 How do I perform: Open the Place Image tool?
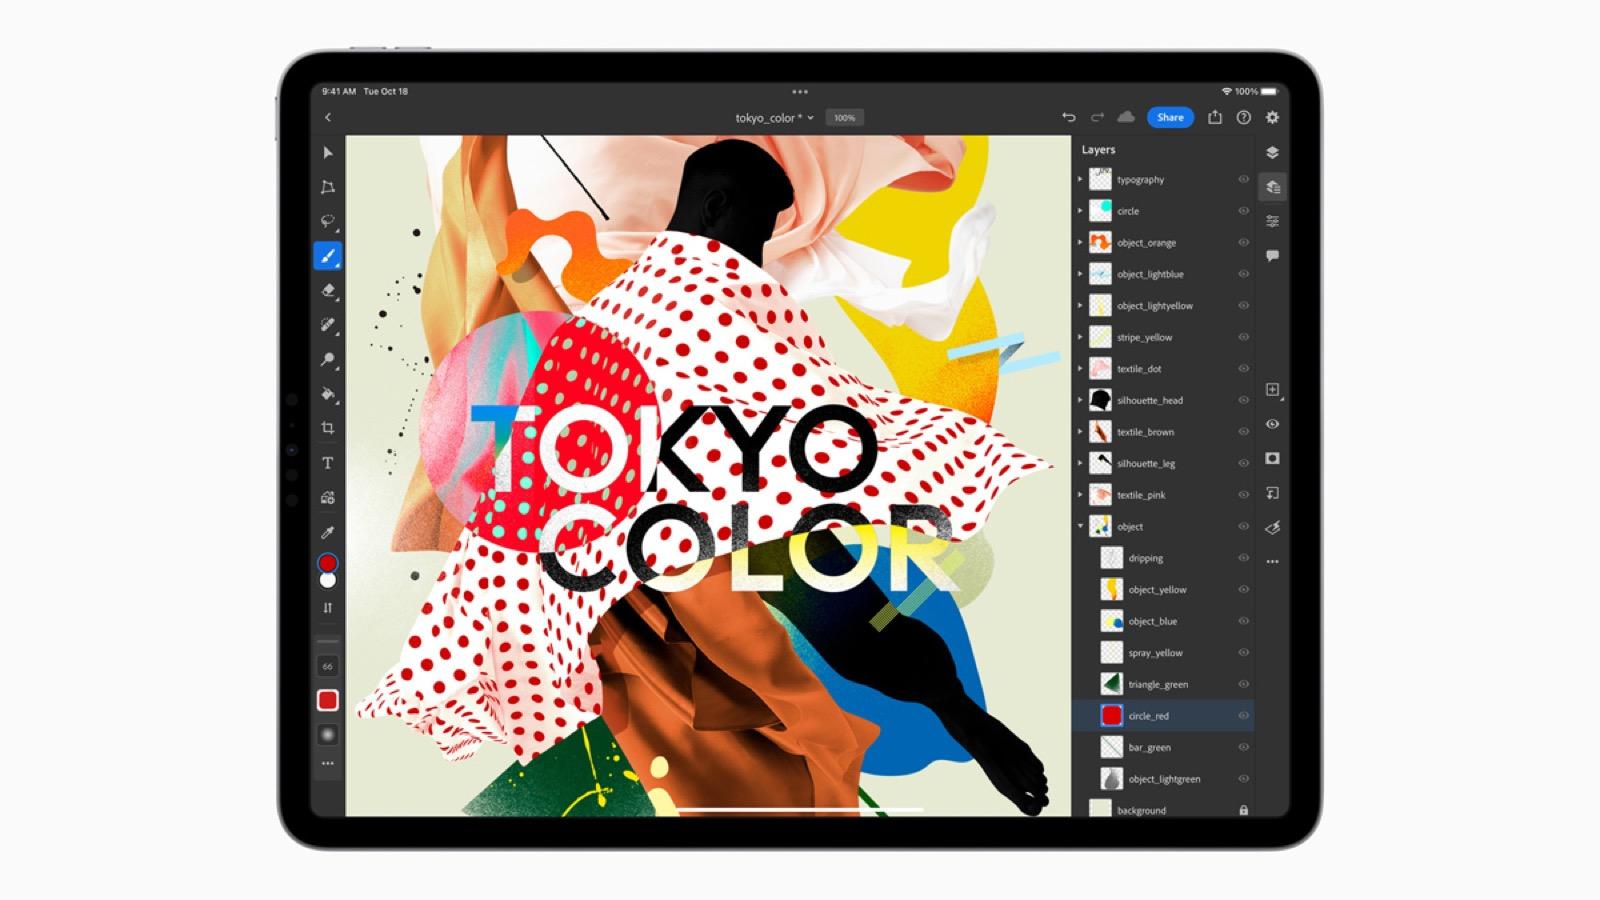tap(327, 497)
